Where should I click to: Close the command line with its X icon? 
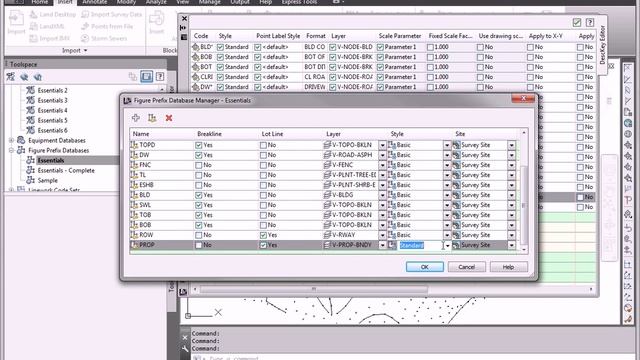(x=185, y=337)
